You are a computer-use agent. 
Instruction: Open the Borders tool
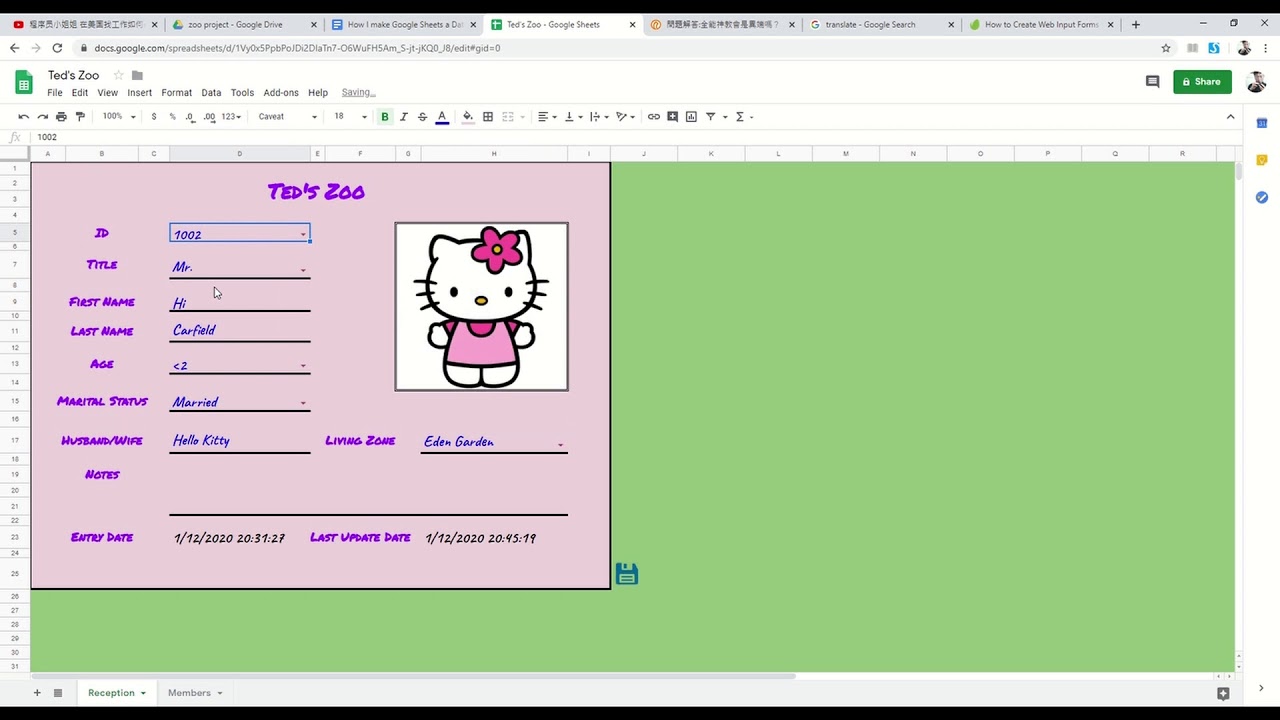(488, 117)
